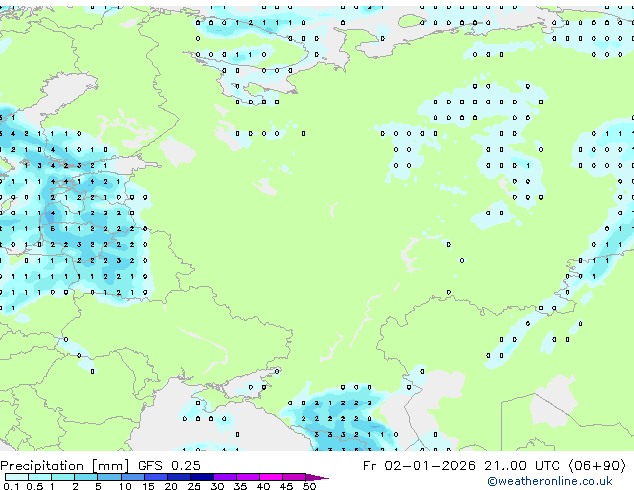The image size is (634, 490).
Task: Choose the 40–45 mm magenta legend swatch
Action: tap(271, 477)
